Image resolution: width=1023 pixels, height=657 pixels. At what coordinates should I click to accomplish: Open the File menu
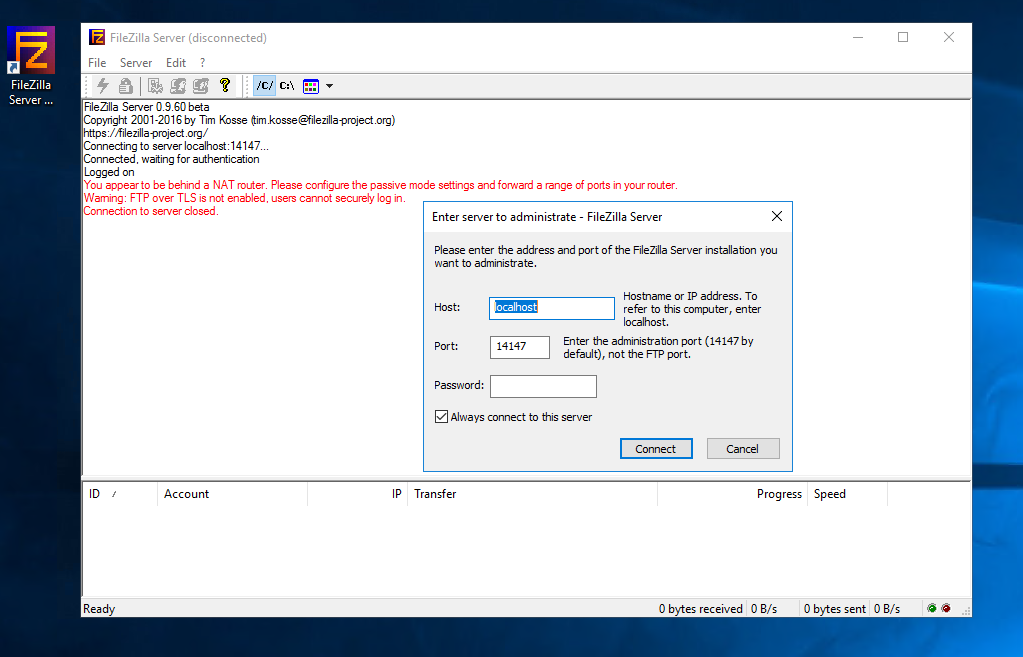tap(97, 63)
